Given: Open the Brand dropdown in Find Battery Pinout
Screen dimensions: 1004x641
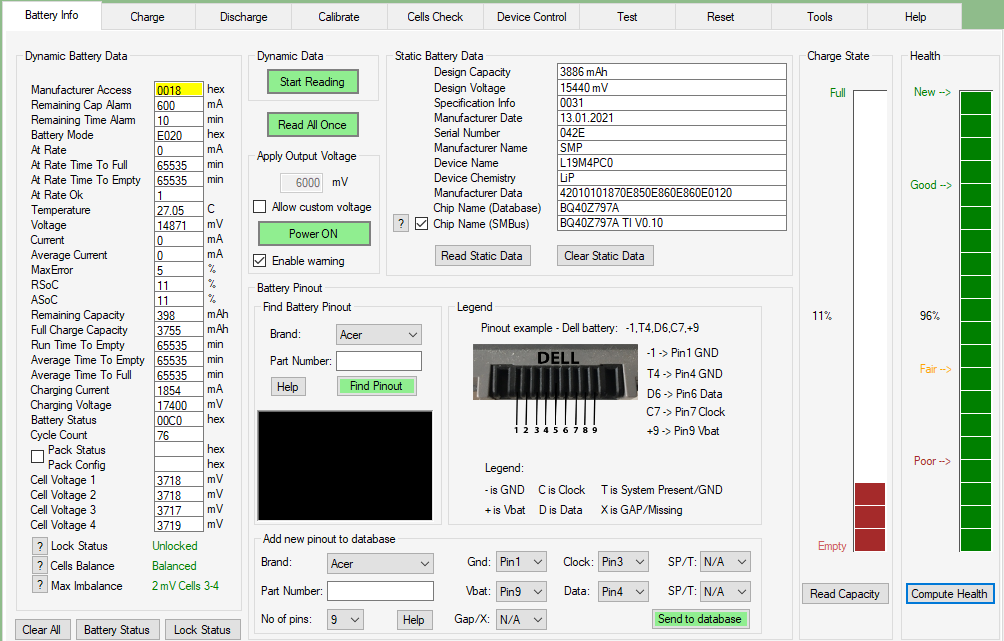Looking at the screenshot, I should click(378, 335).
